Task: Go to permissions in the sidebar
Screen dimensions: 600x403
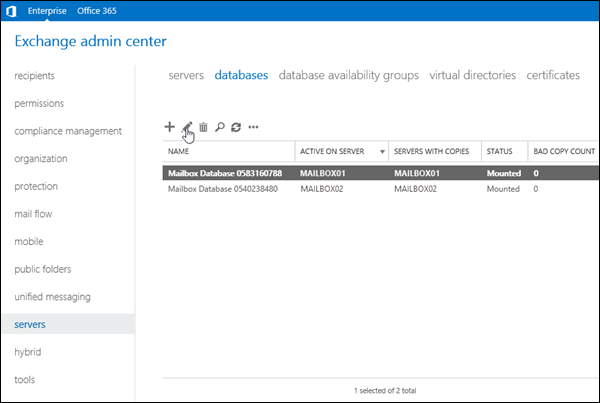Action: (x=39, y=103)
